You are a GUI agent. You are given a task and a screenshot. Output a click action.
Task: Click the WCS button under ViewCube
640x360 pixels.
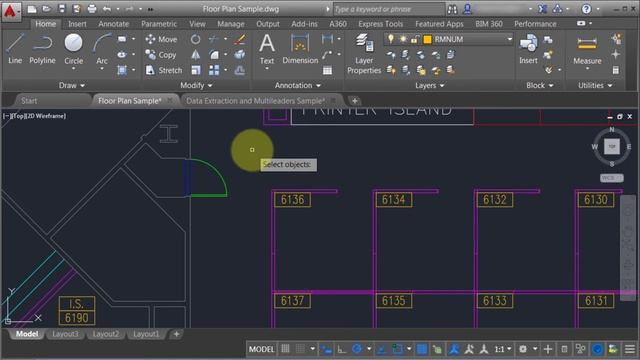point(611,178)
